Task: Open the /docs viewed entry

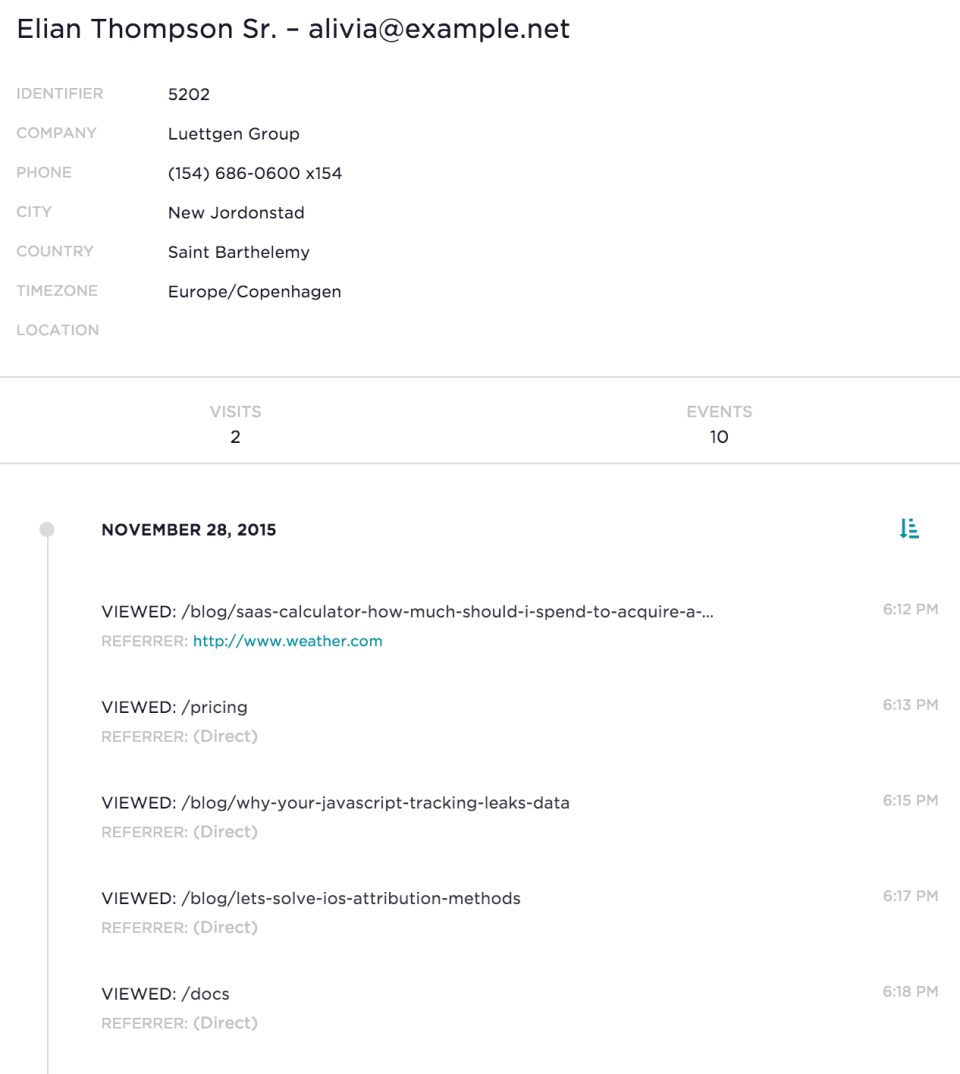Action: coord(165,994)
